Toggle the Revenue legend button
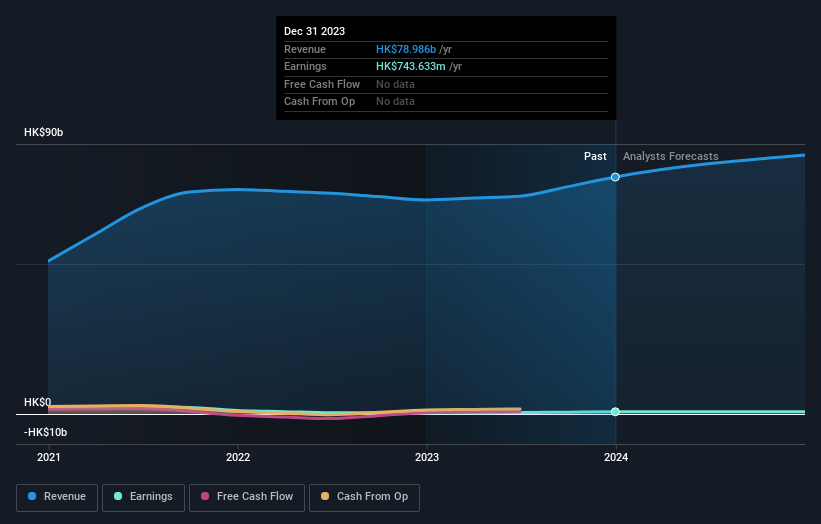This screenshot has height=524, width=821. [x=57, y=497]
